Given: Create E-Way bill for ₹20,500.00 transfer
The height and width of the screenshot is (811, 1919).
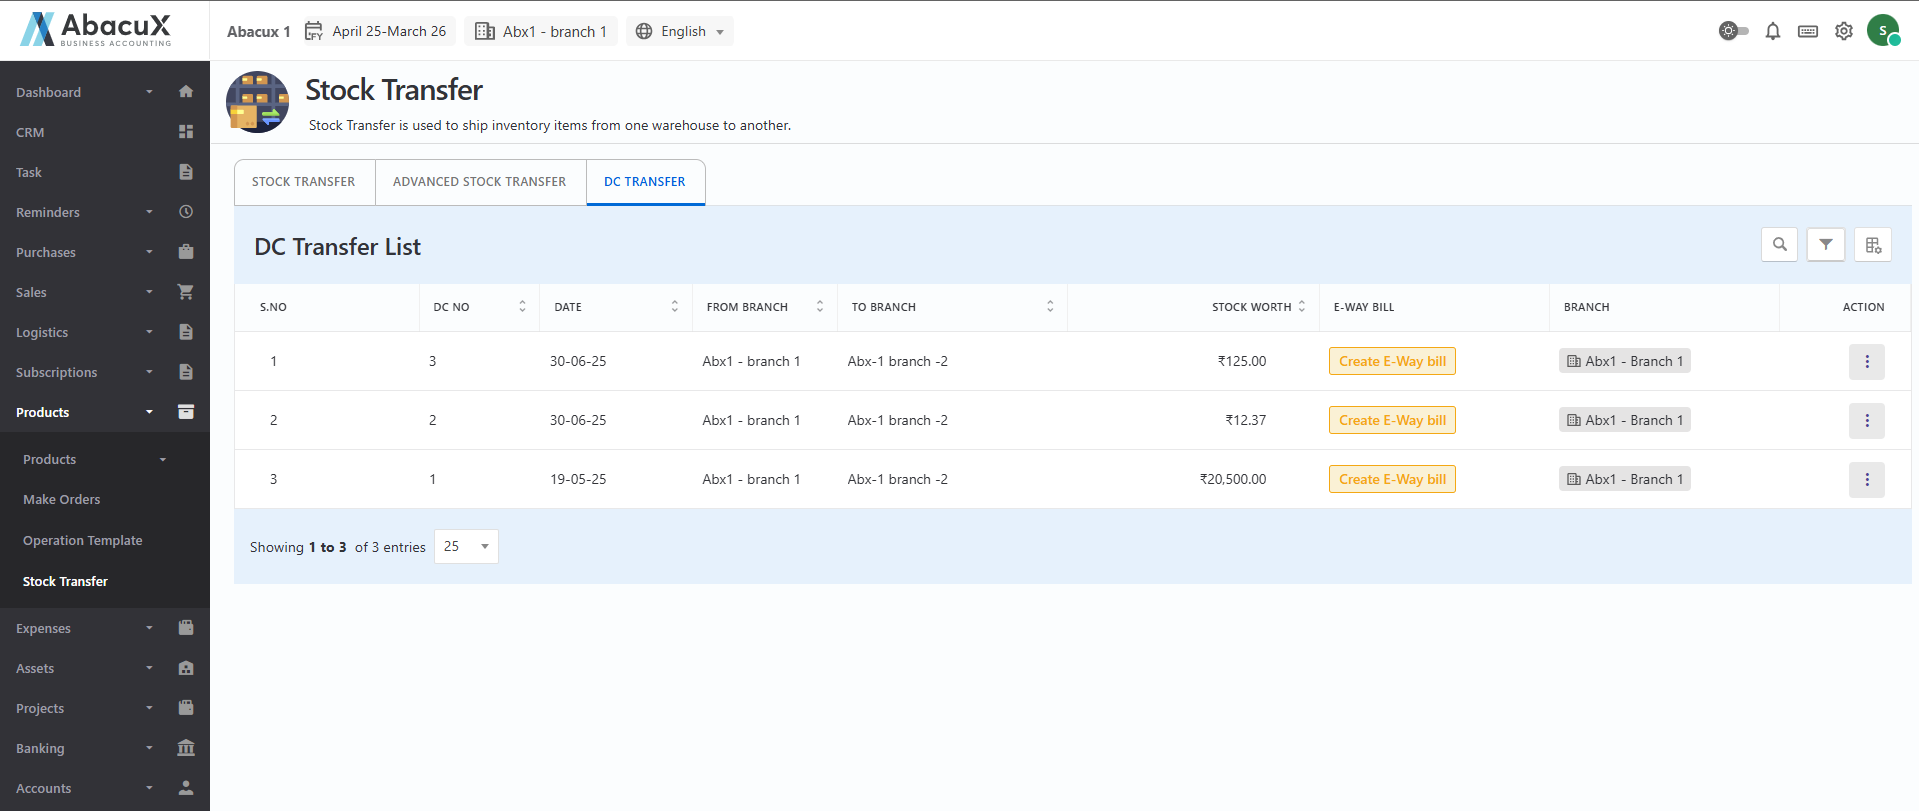Looking at the screenshot, I should 1391,480.
